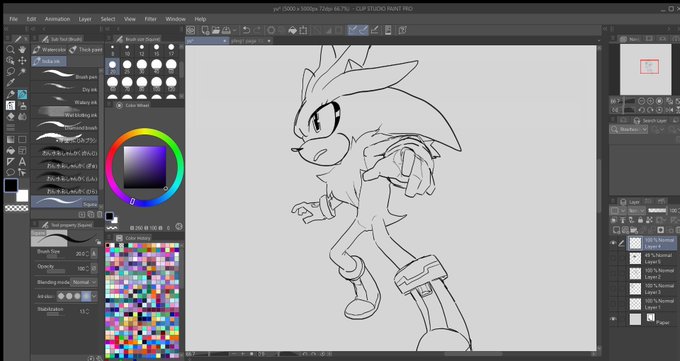This screenshot has height=361, width=680.
Task: Select the Gradient tool
Action: [x=10, y=140]
